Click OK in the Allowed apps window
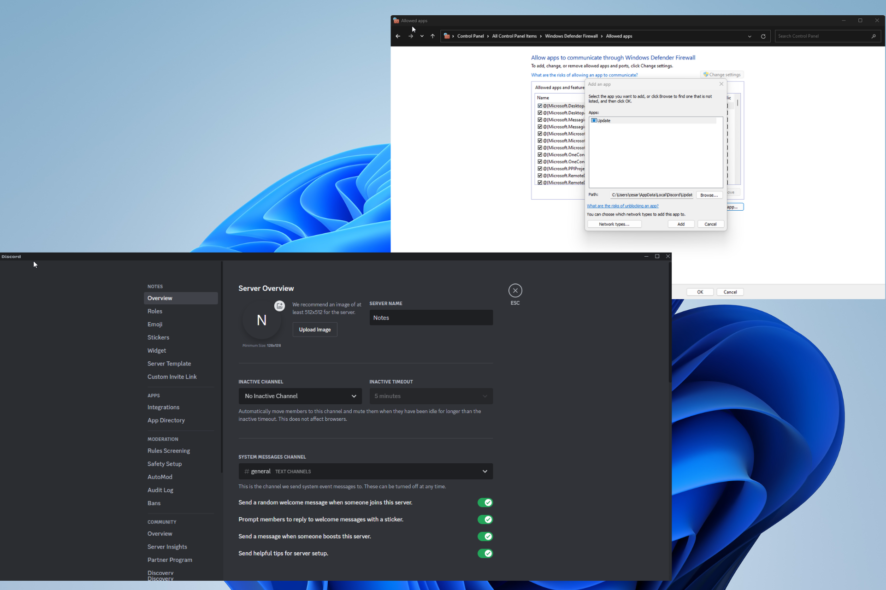The image size is (886, 590). tap(700, 292)
